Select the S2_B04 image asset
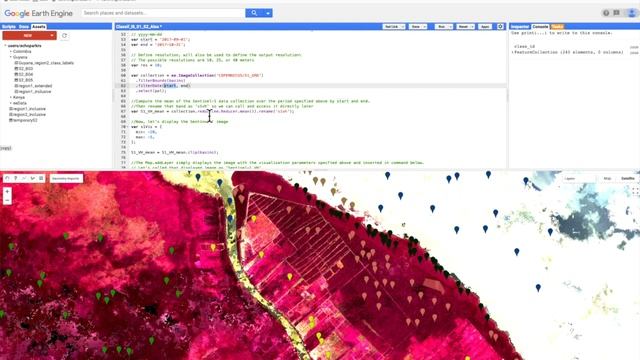The width and height of the screenshot is (640, 360). tap(24, 74)
